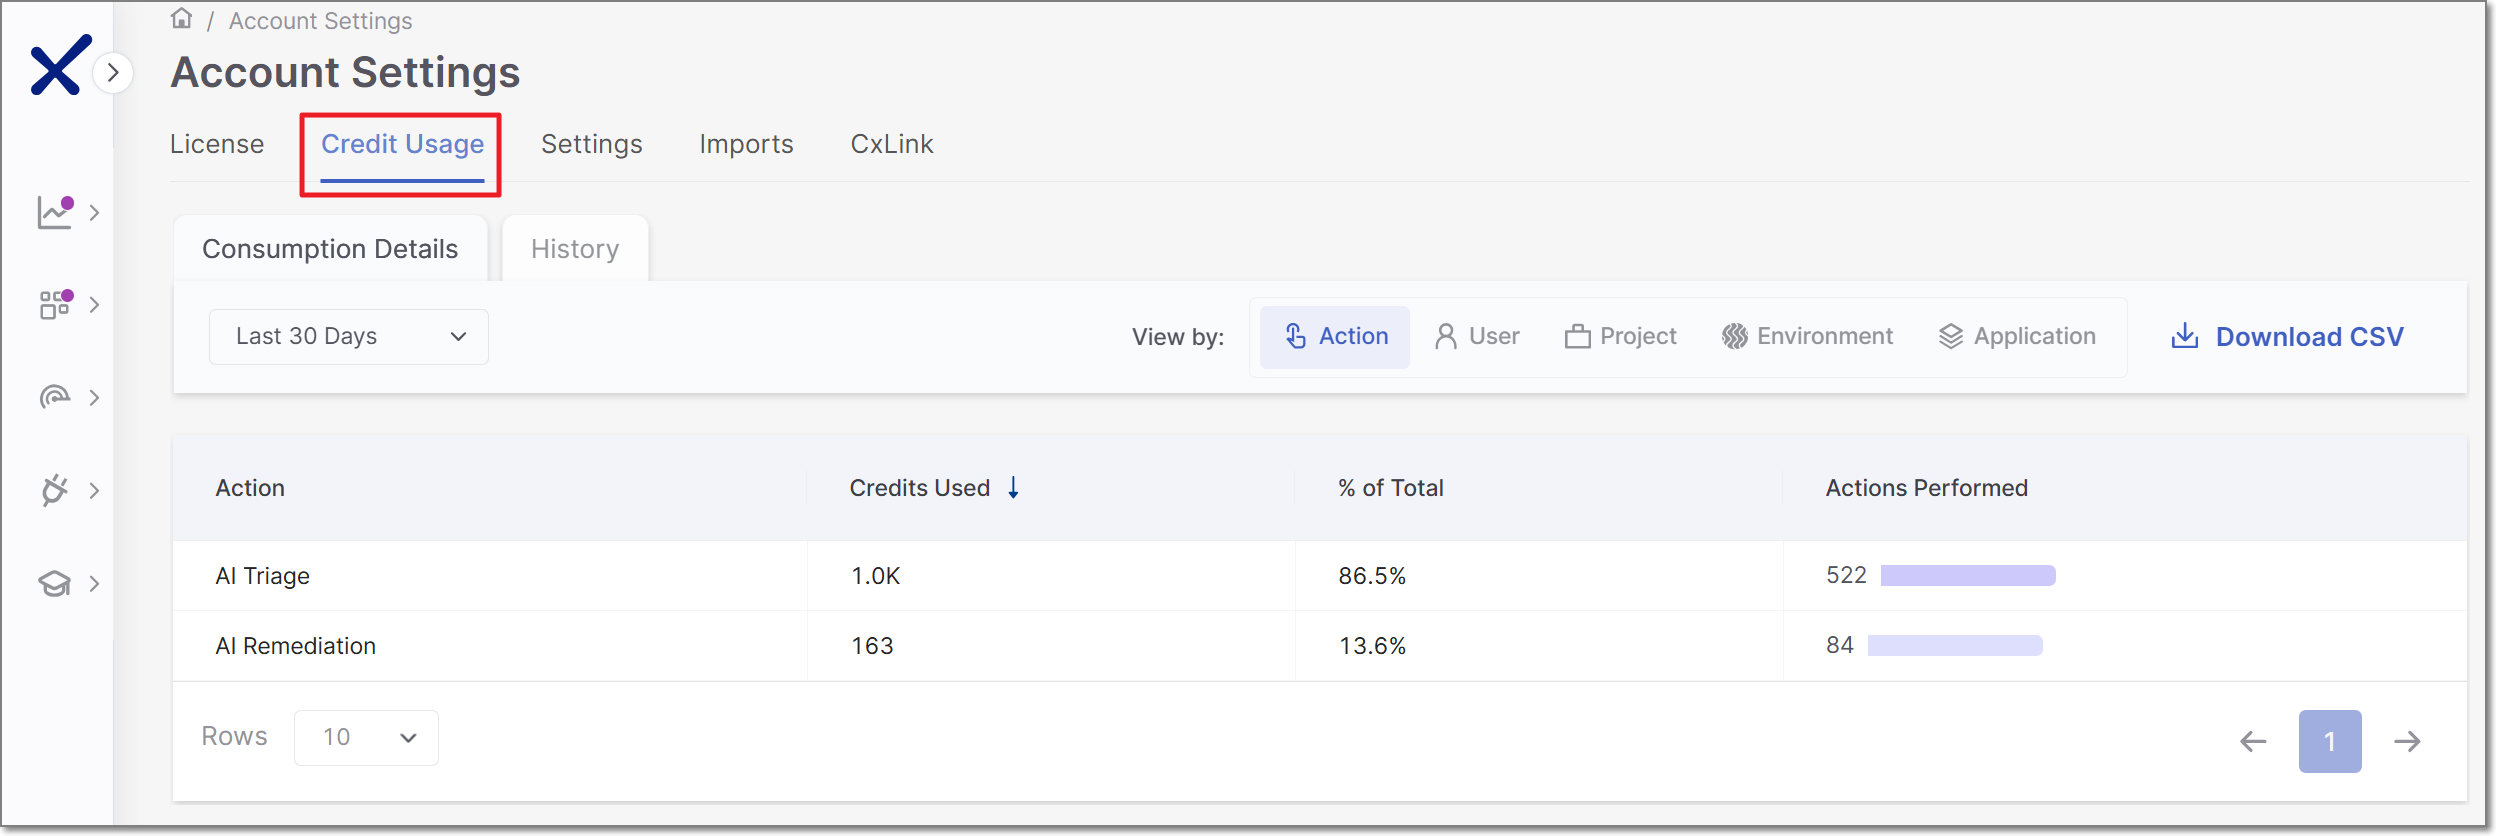Click the 86.5% total value

tap(1372, 576)
